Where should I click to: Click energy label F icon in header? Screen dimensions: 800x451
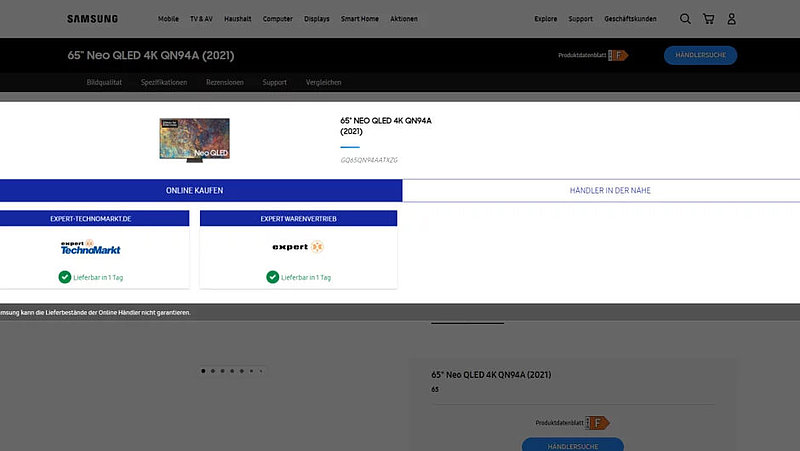[x=620, y=56]
